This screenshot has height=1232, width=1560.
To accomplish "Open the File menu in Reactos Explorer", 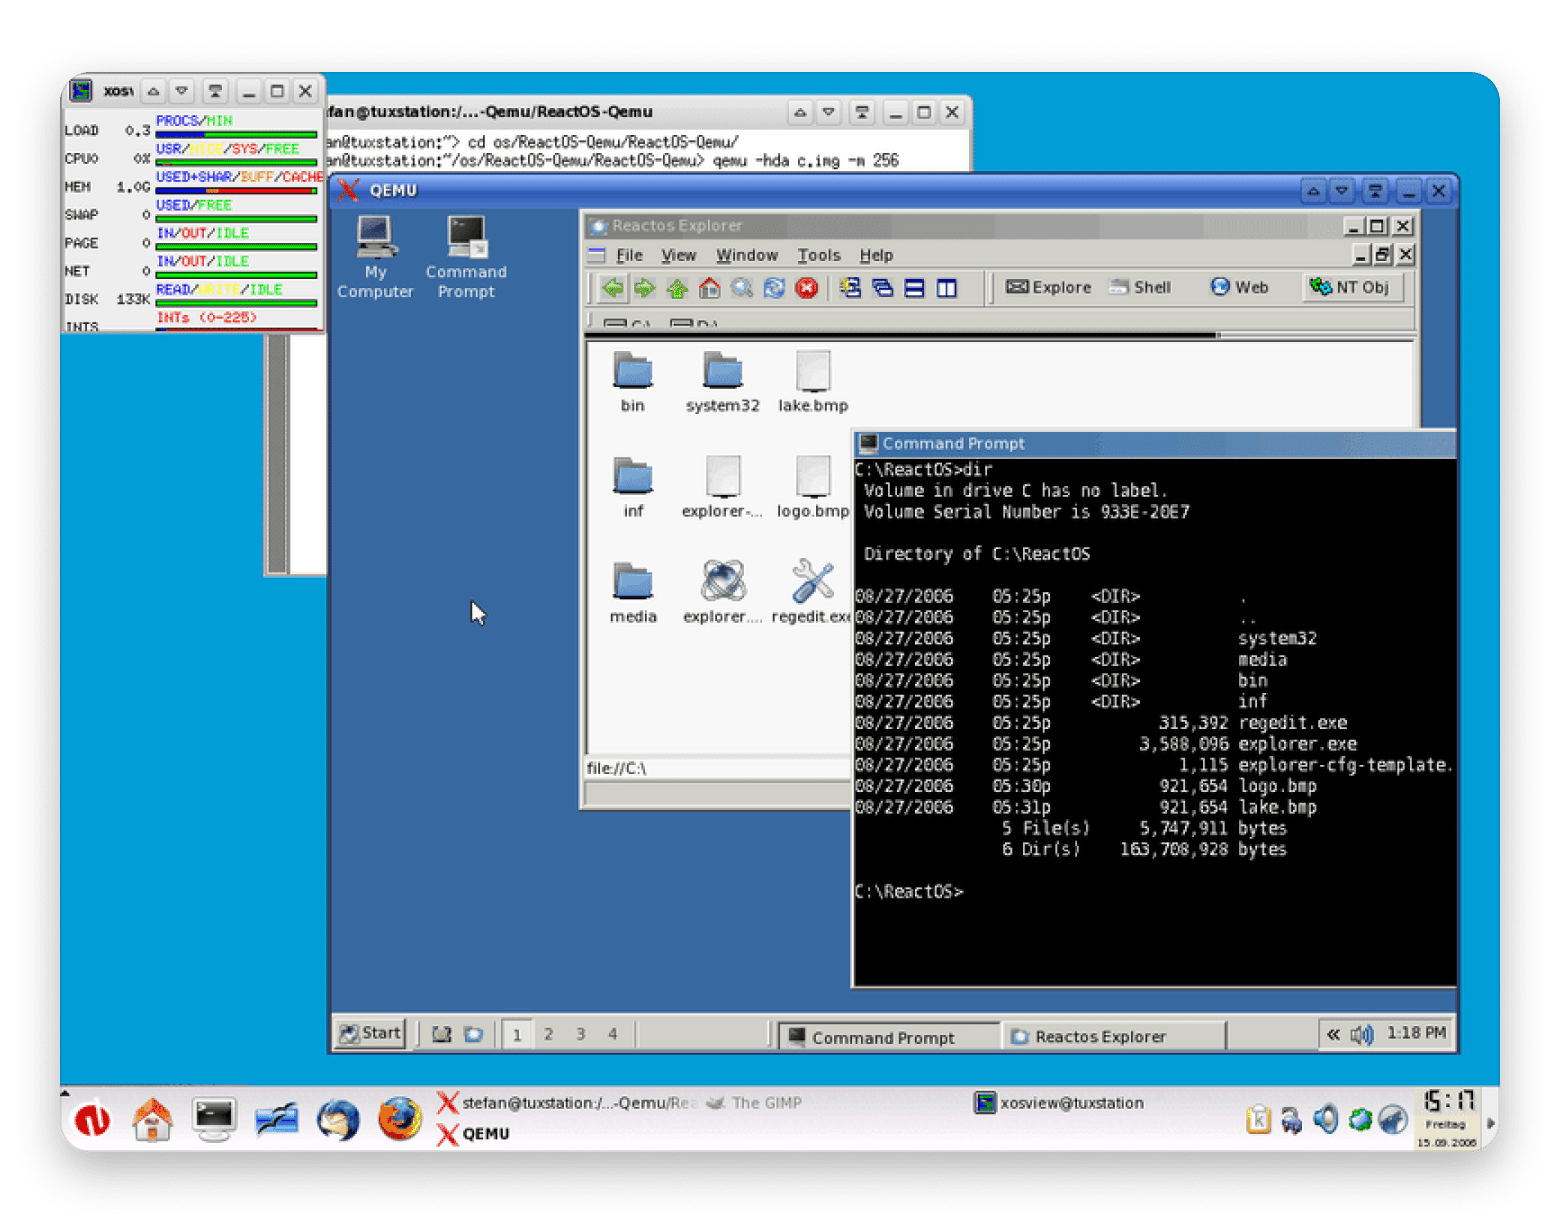I will (629, 255).
